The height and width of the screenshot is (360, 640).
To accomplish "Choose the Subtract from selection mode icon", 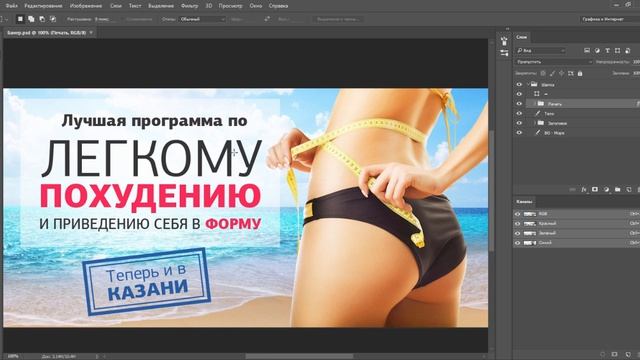I will pyautogui.click(x=42, y=19).
